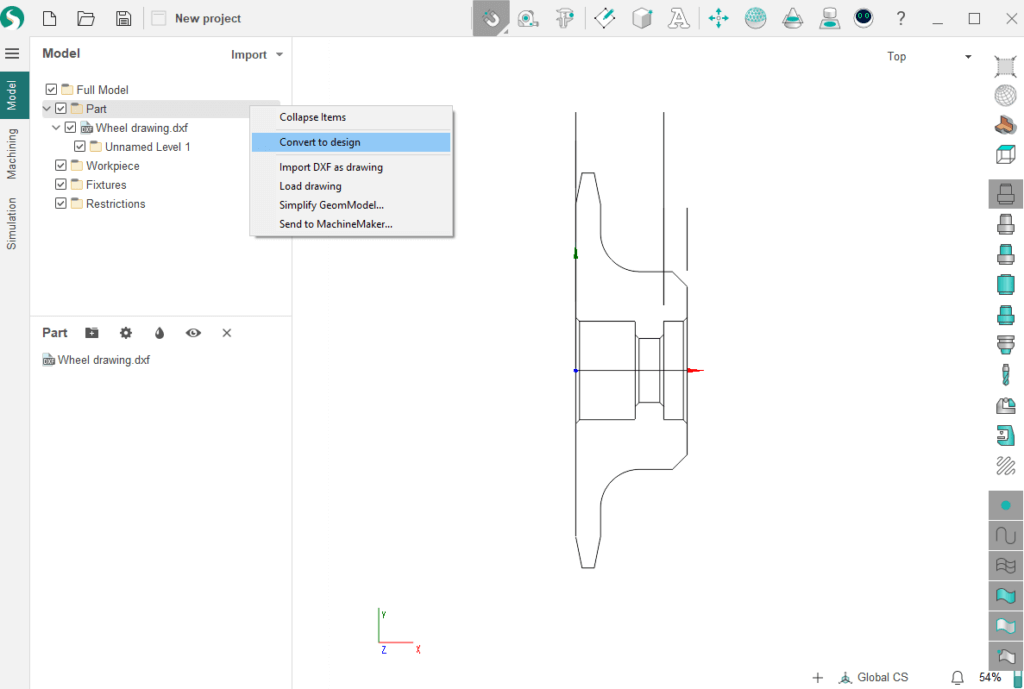Choose Convert to design from context menu
This screenshot has height=689, width=1024.
[x=320, y=142]
